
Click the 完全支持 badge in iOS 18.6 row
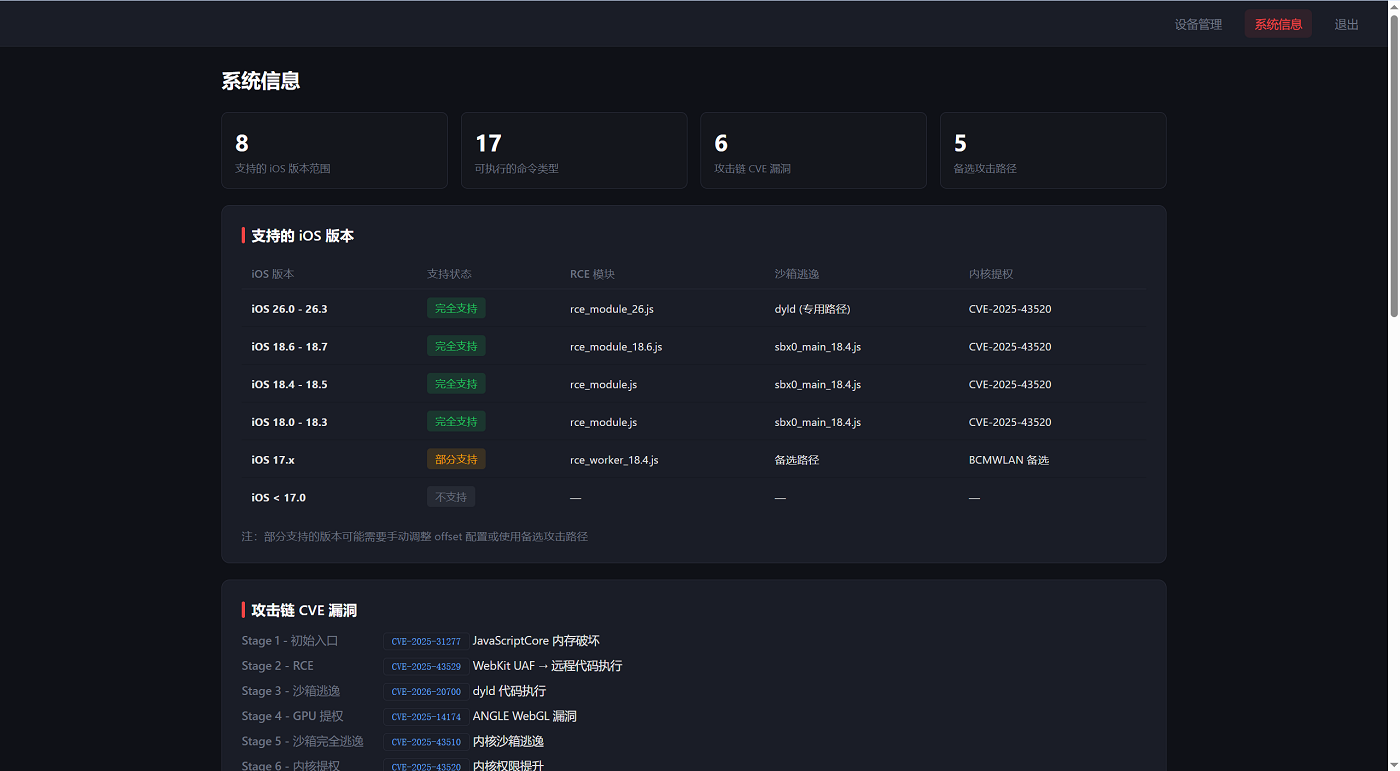click(x=456, y=346)
